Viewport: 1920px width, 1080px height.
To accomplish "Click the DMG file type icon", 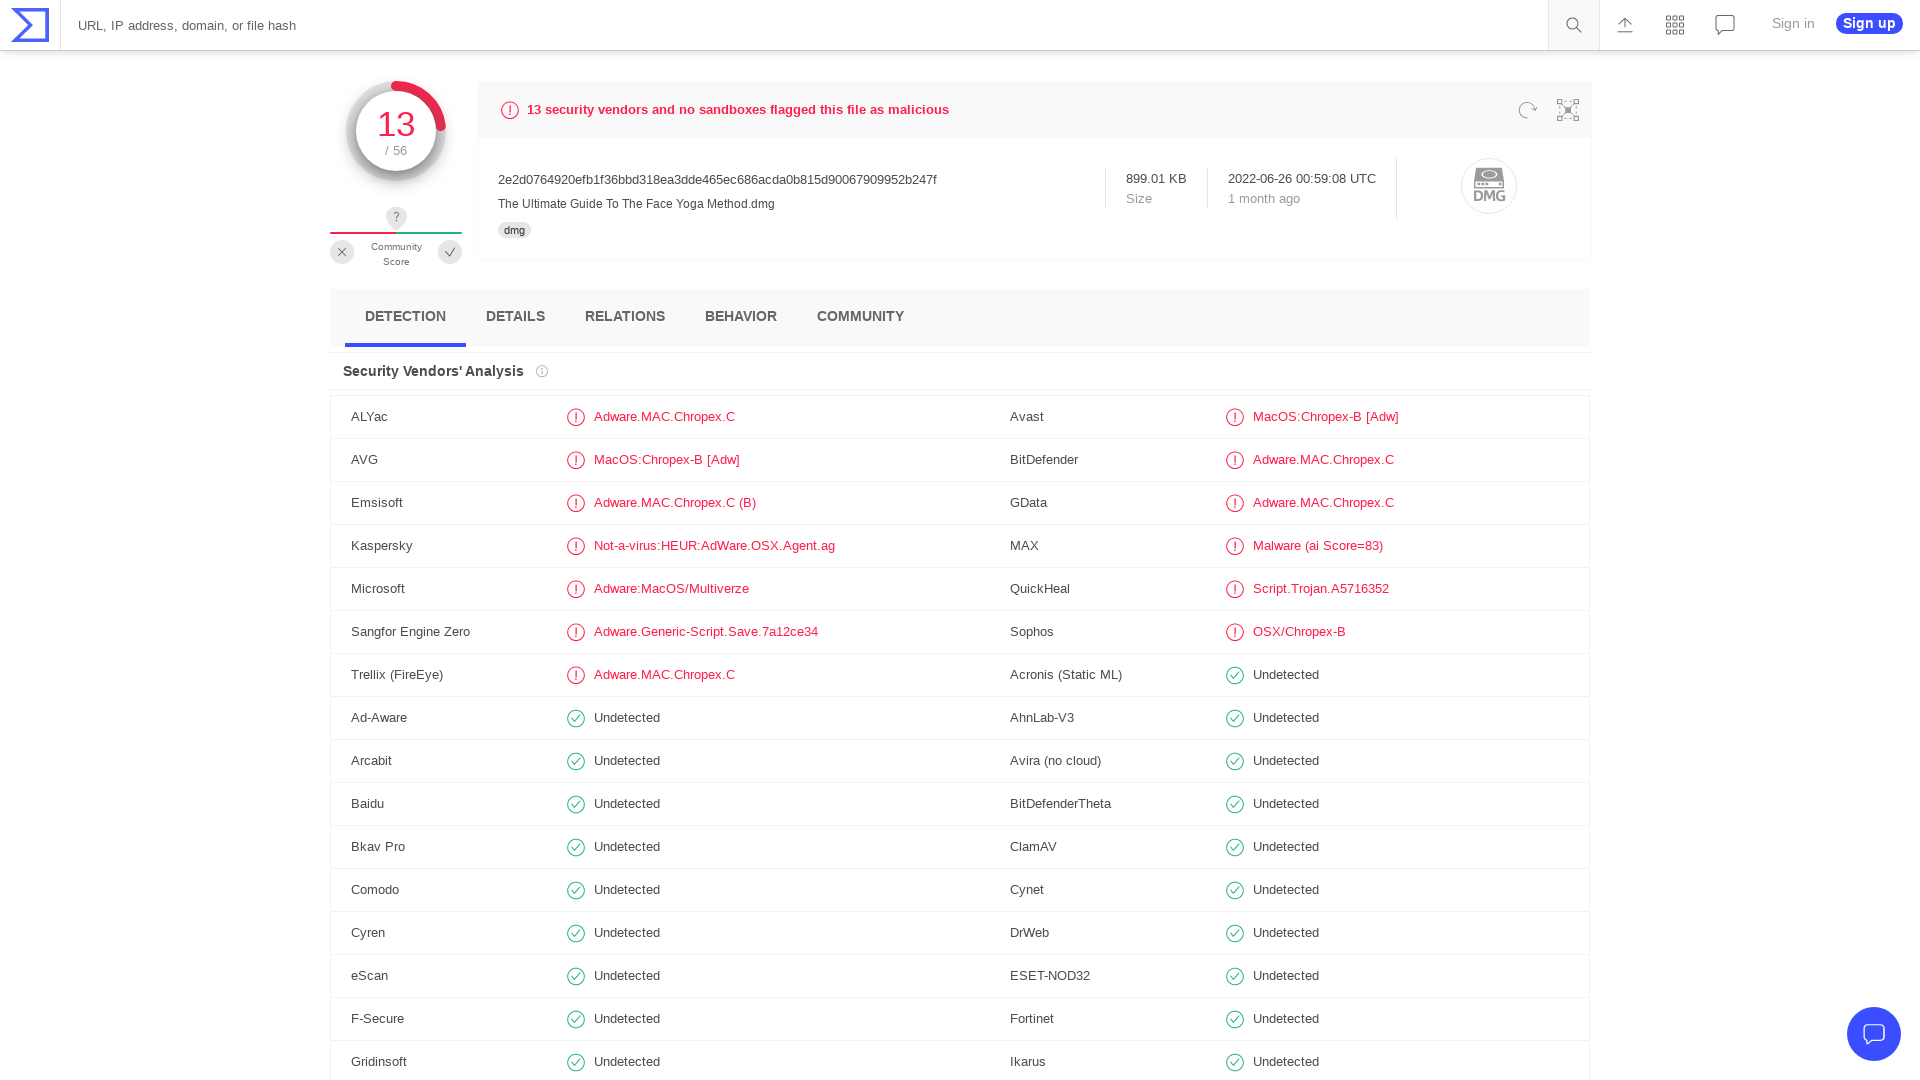I will click(1489, 186).
